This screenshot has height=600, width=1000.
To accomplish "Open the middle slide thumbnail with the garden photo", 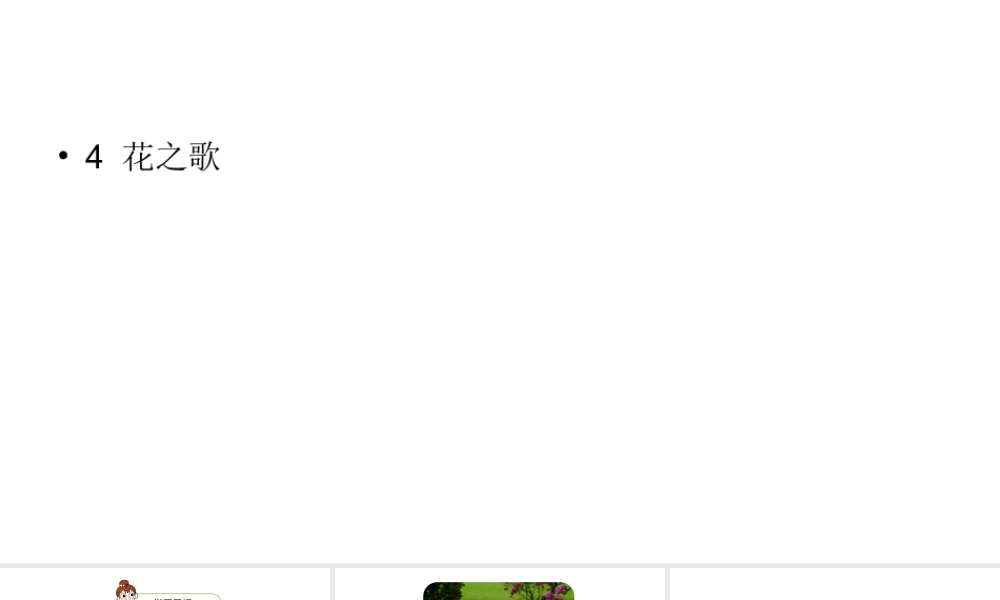I will point(499,584).
